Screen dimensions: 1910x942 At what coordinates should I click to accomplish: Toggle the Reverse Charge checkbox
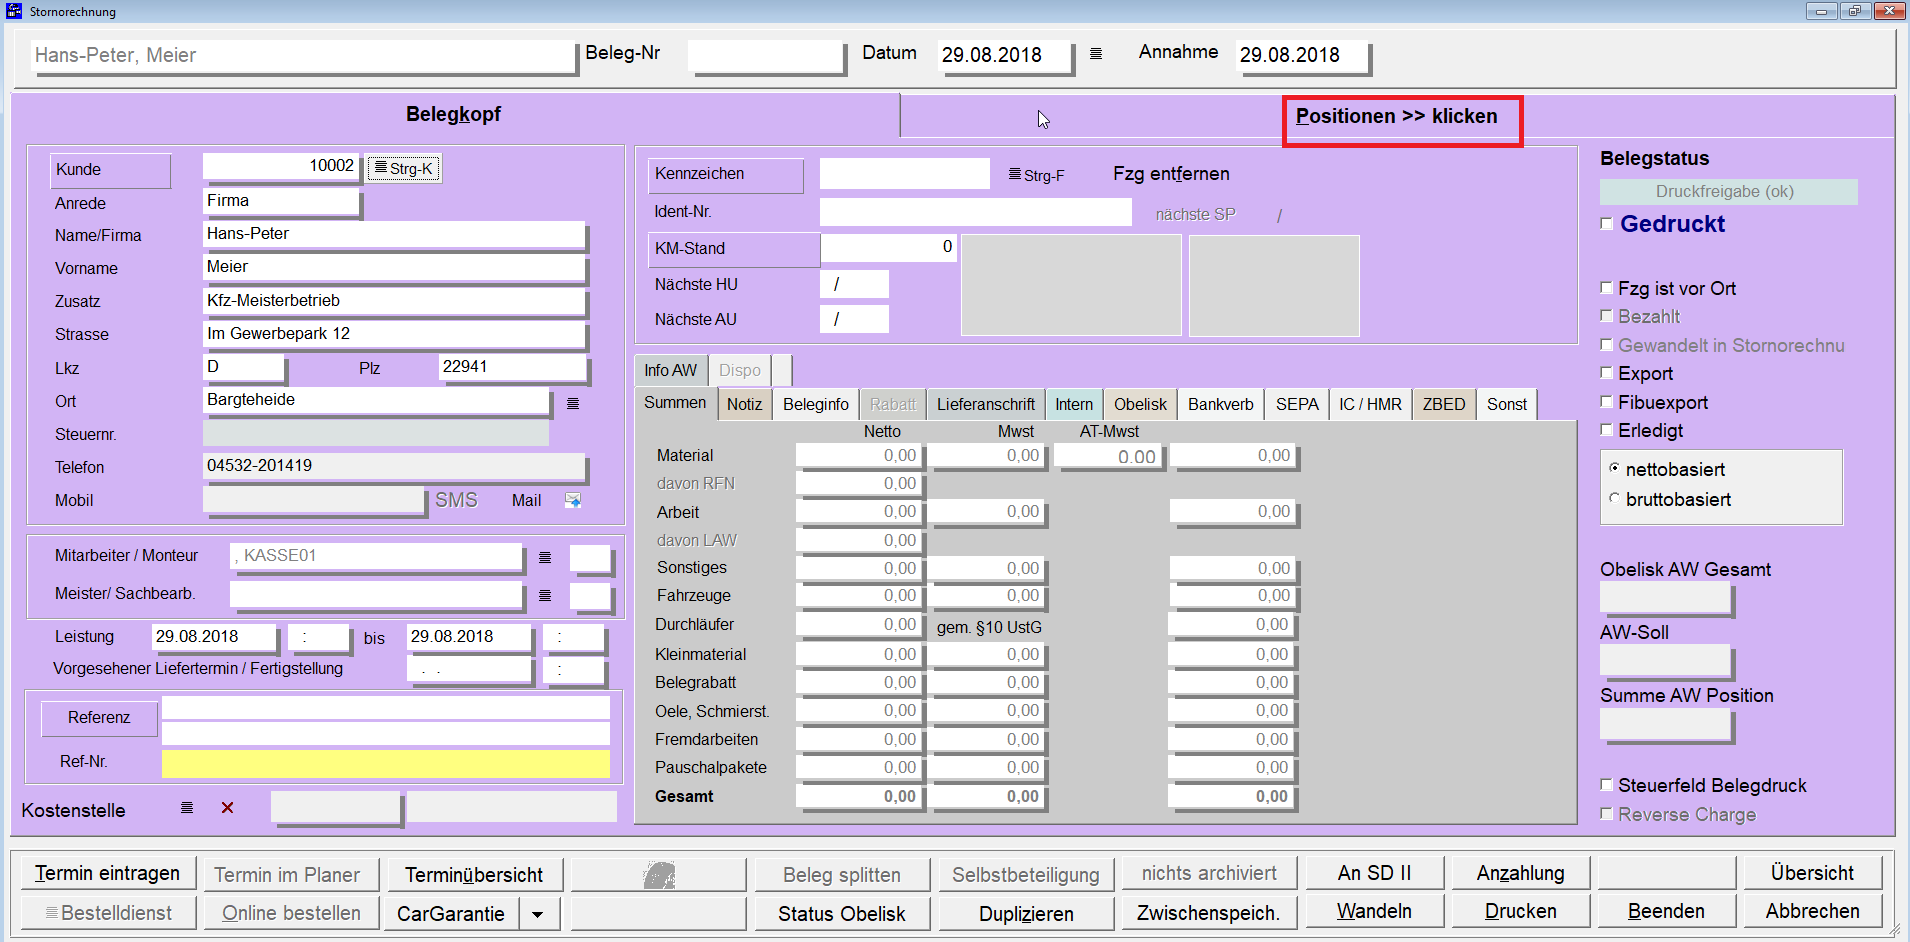coord(1606,814)
